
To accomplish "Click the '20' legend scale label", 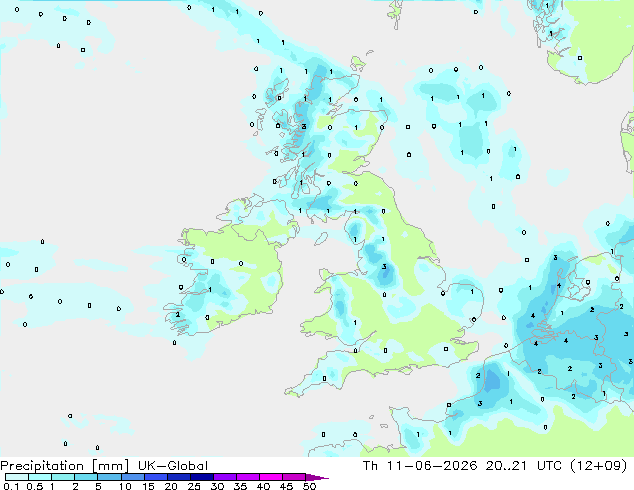I will [x=171, y=486].
